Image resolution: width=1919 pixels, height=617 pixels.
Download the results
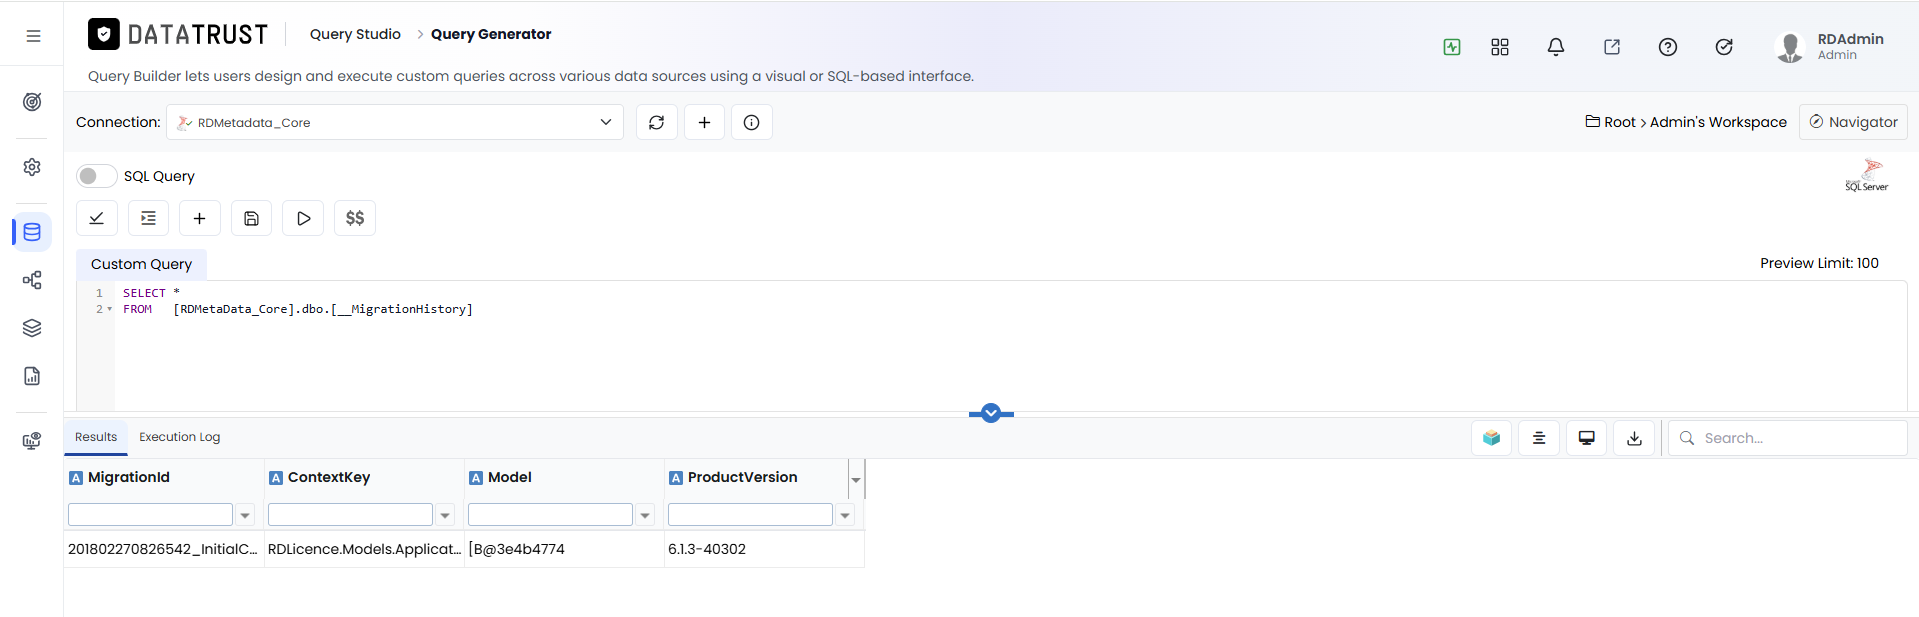[x=1634, y=438]
